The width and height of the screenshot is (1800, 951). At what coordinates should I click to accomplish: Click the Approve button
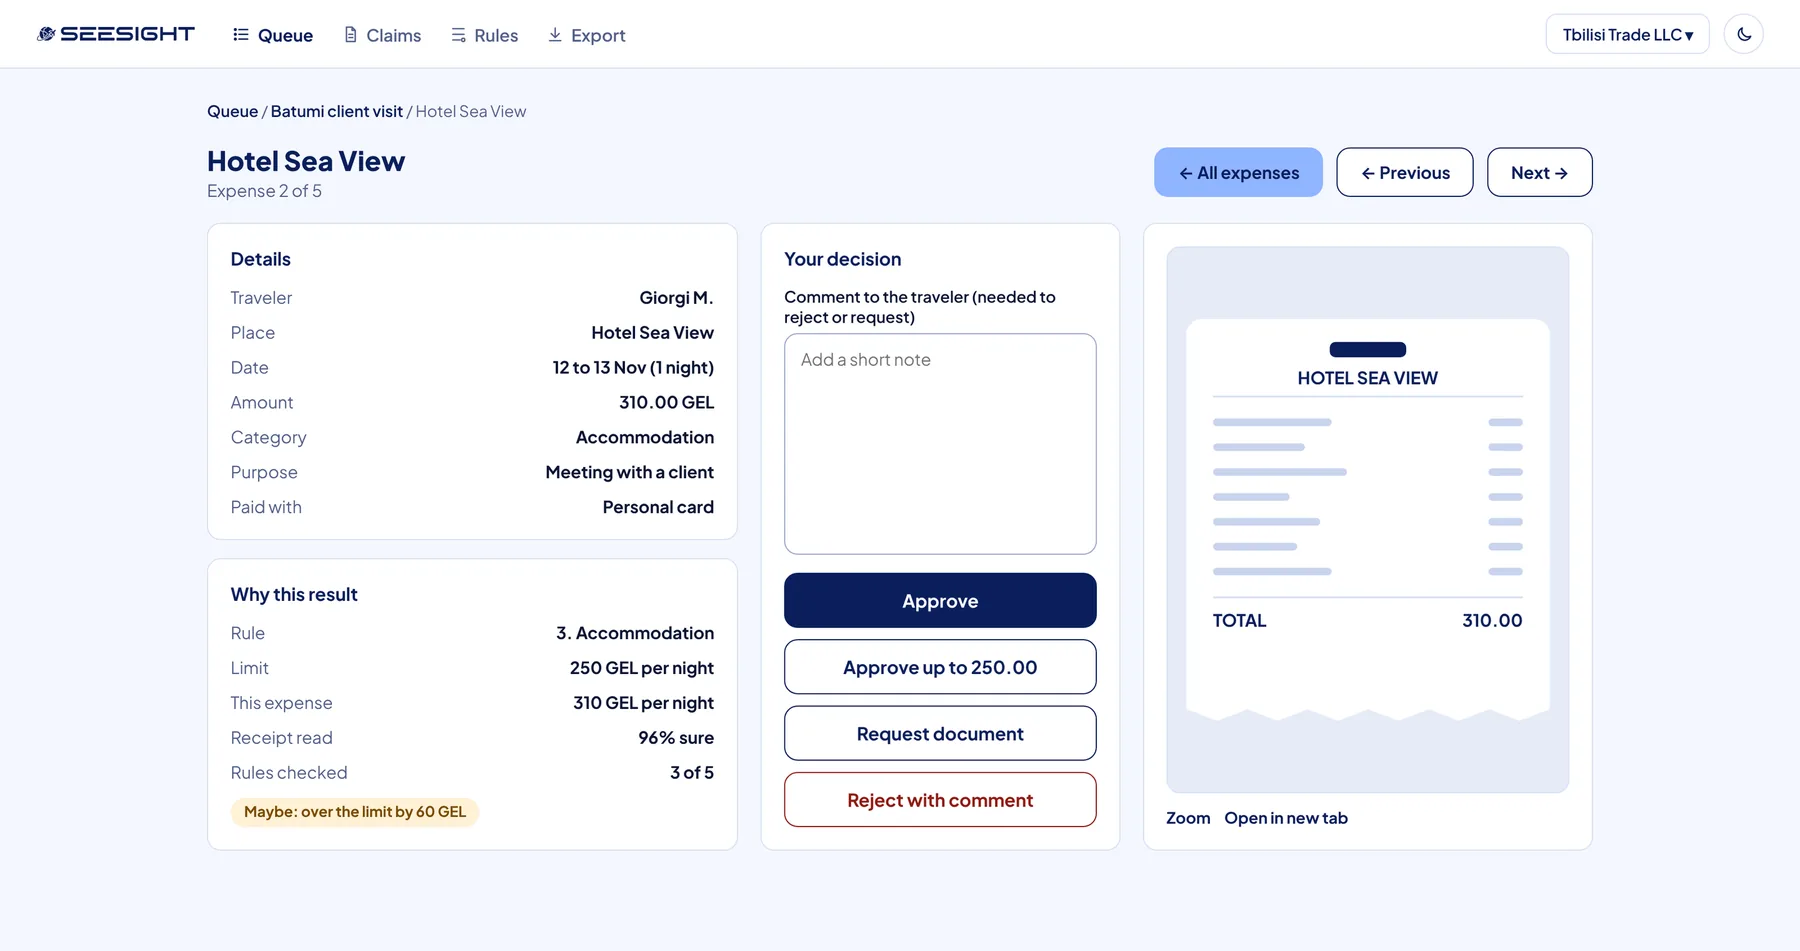(940, 600)
